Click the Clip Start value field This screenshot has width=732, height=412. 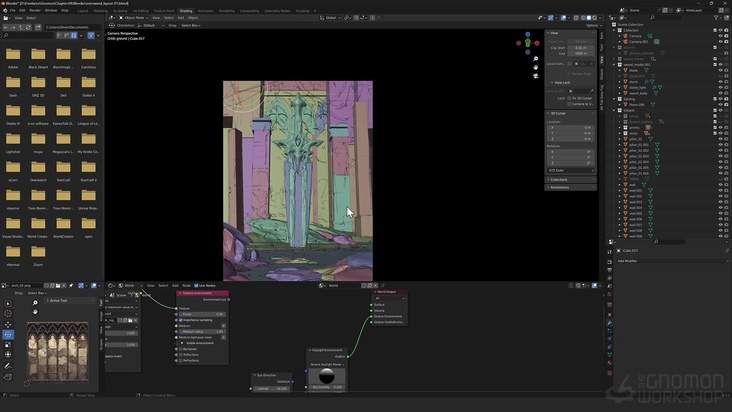[581, 48]
